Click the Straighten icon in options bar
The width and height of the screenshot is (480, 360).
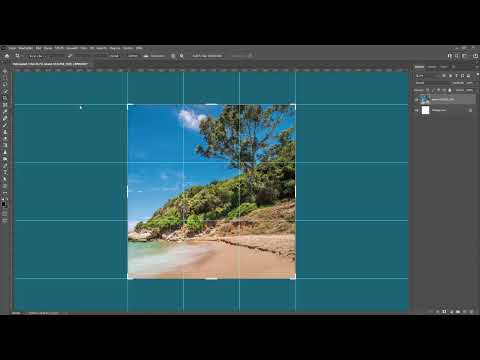click(146, 56)
